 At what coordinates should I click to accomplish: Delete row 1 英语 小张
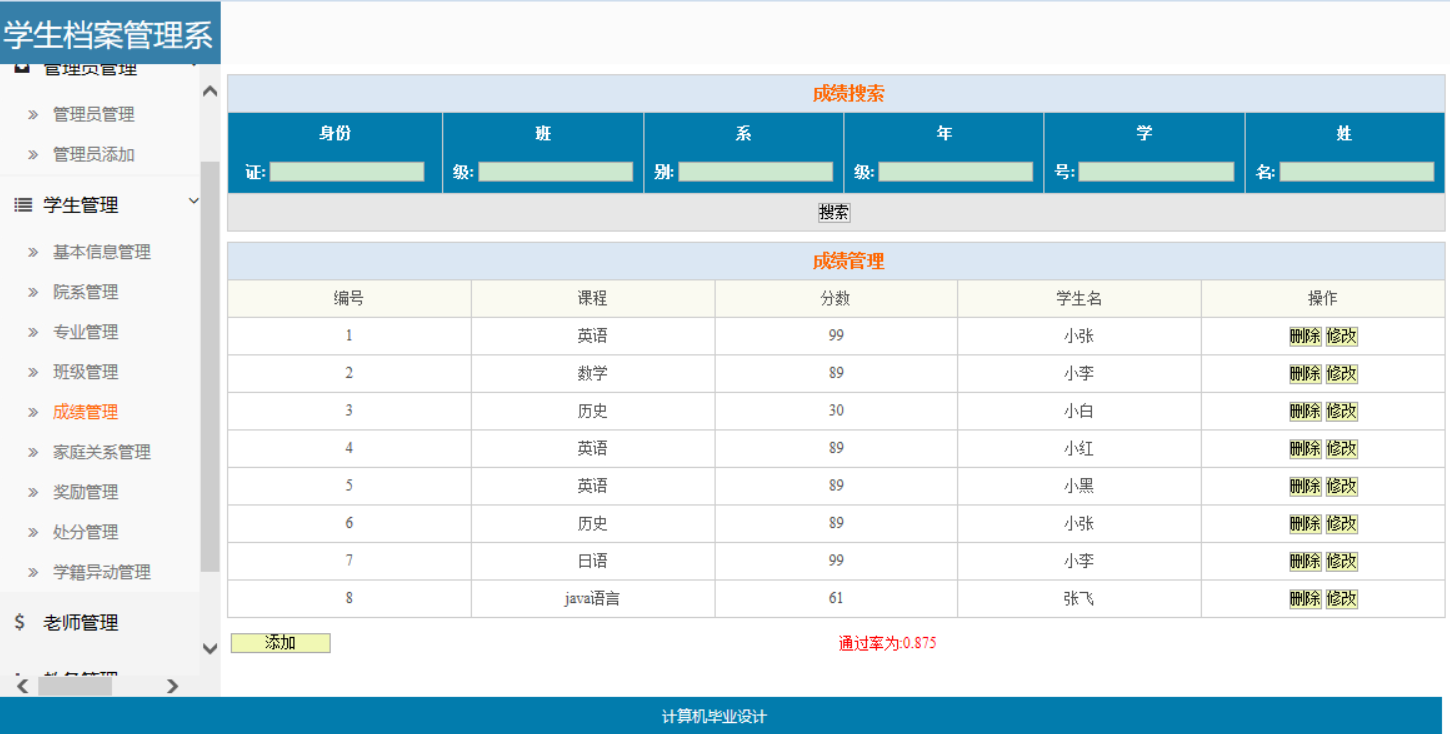pyautogui.click(x=1305, y=336)
